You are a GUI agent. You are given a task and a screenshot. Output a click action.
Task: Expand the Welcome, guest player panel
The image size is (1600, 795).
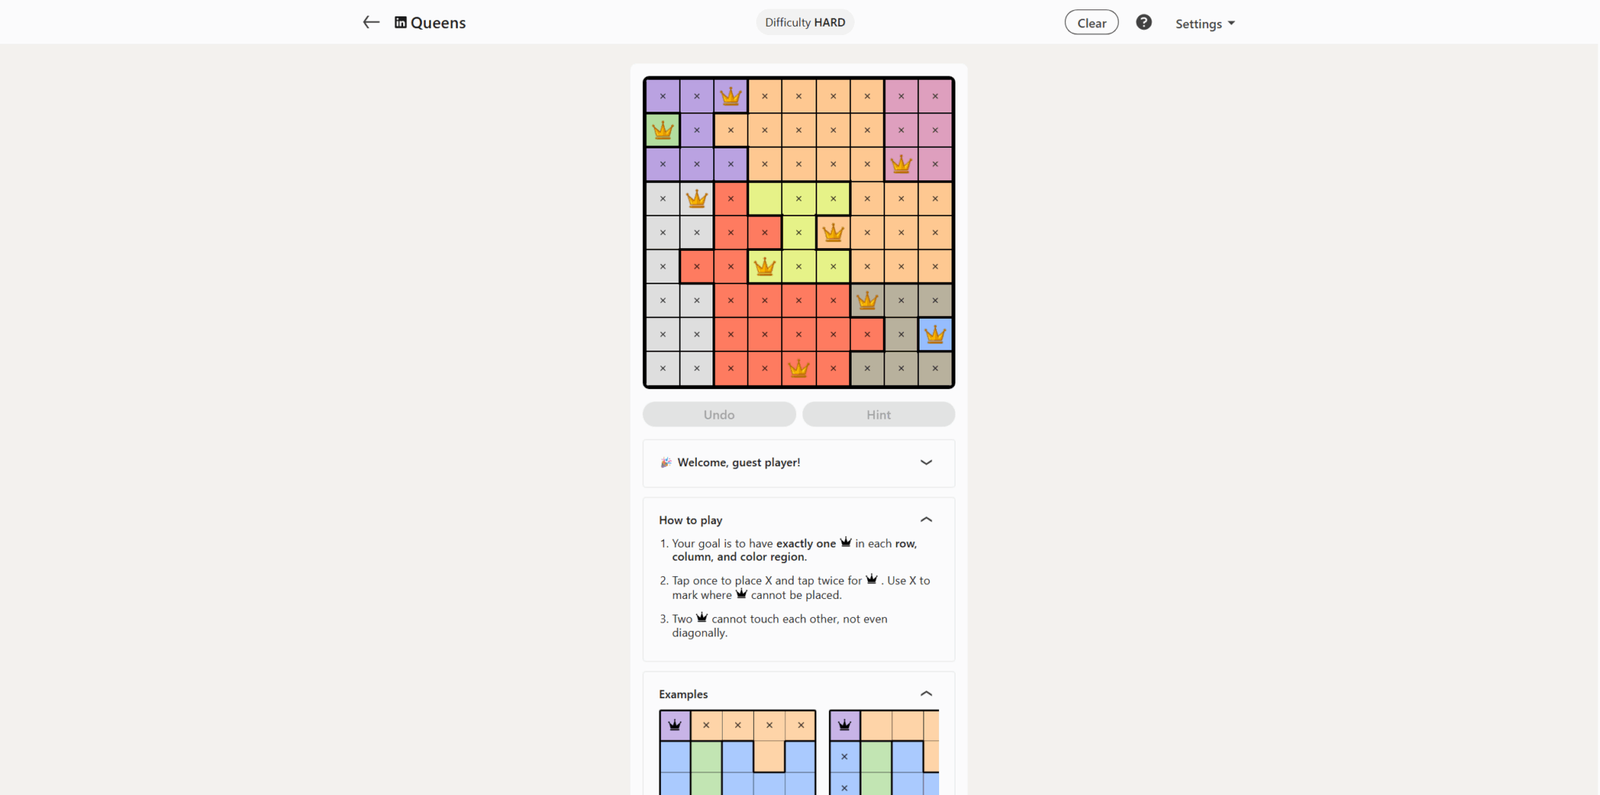click(x=799, y=463)
